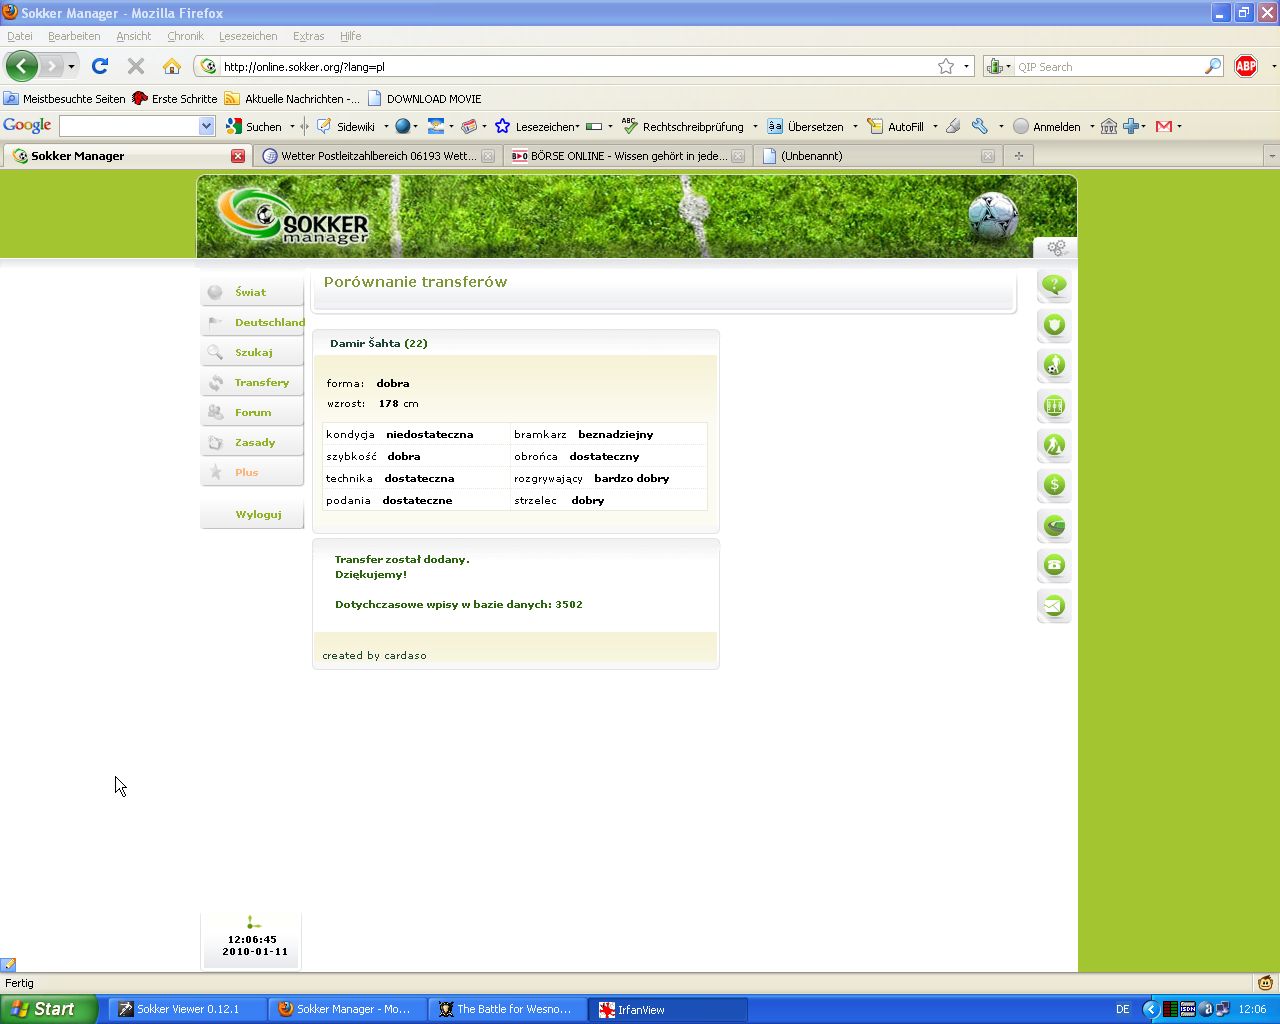The height and width of the screenshot is (1024, 1280).
Task: Click the help question mark sidebar icon
Action: pyautogui.click(x=1054, y=285)
